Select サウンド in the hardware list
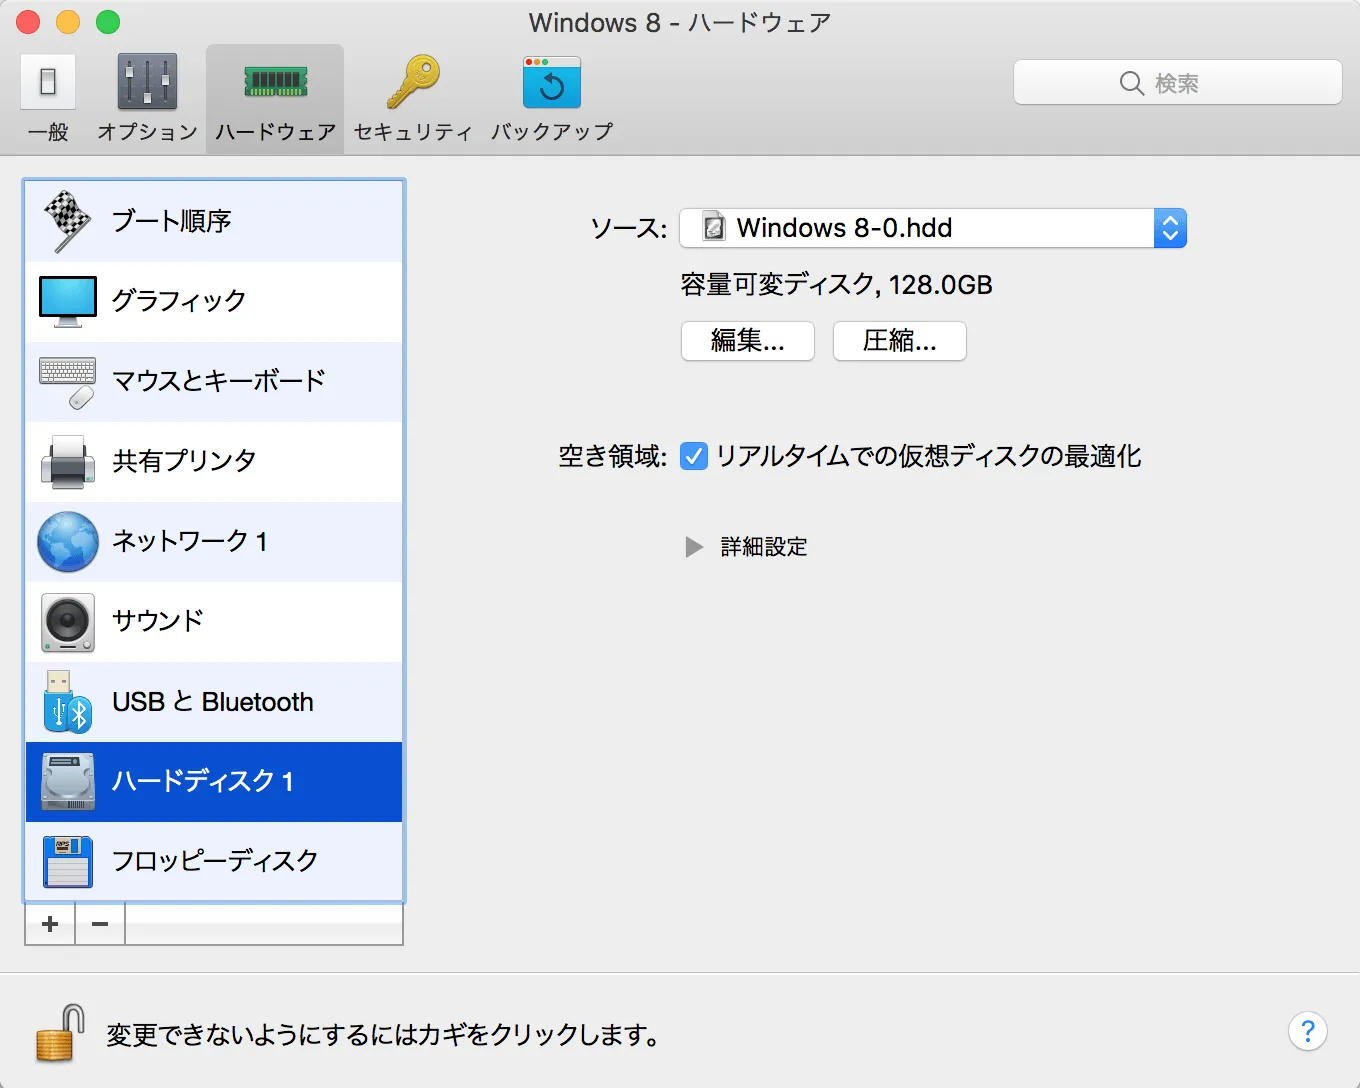 coord(214,621)
